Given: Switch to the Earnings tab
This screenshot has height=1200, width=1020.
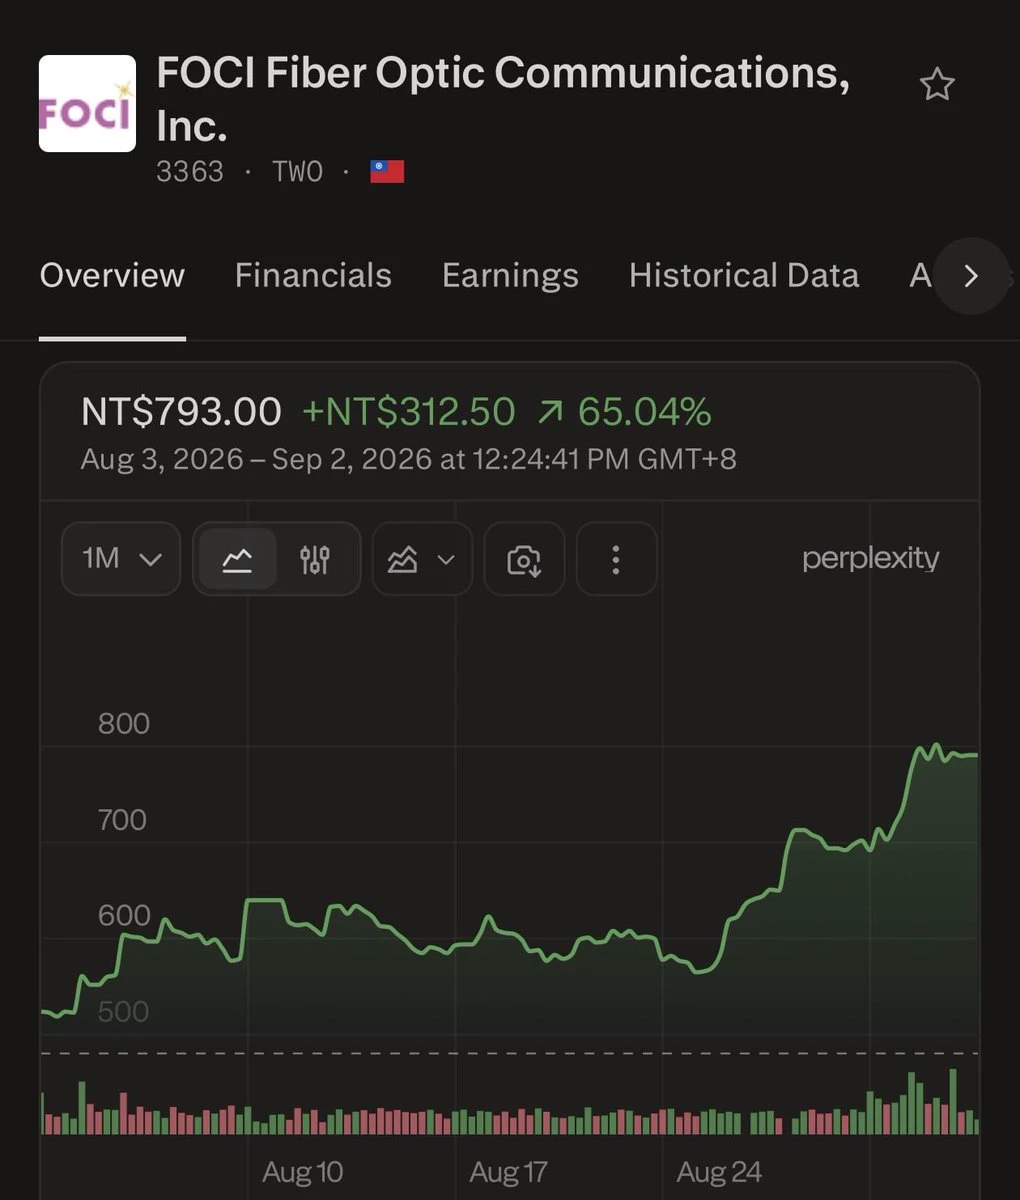Looking at the screenshot, I should point(510,275).
